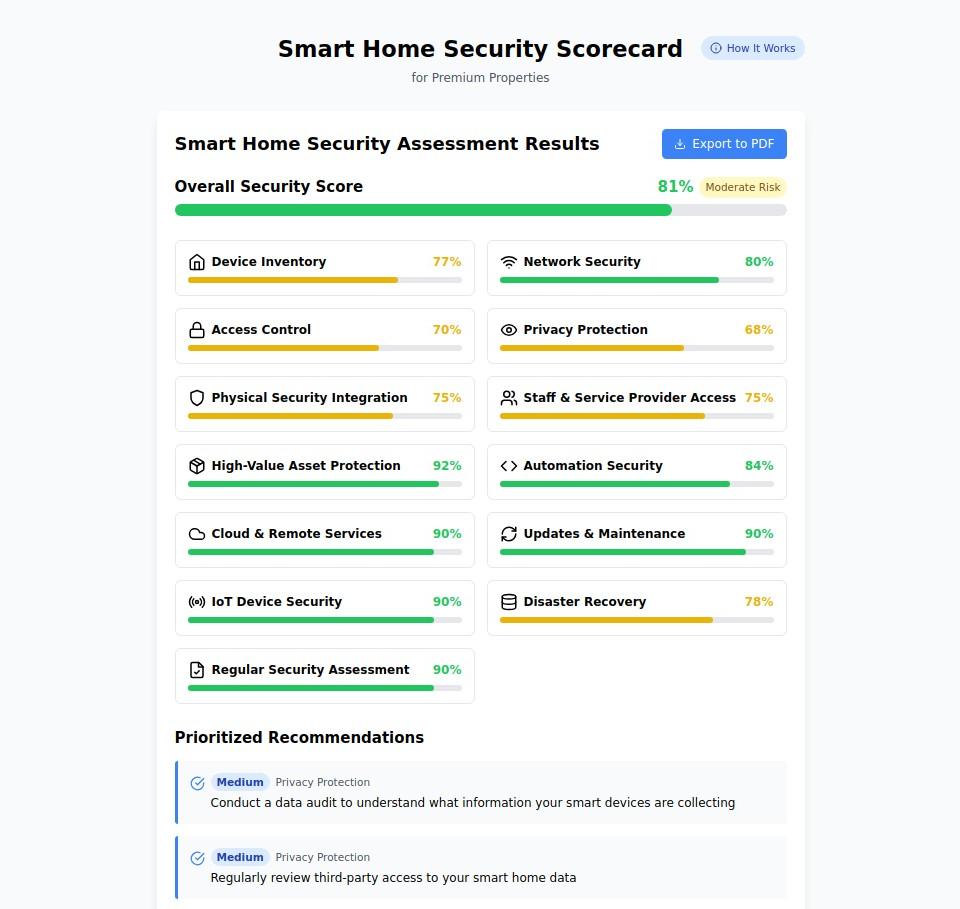This screenshot has height=909, width=960.
Task: Click the house icon beside Device Inventory
Action: tap(197, 262)
